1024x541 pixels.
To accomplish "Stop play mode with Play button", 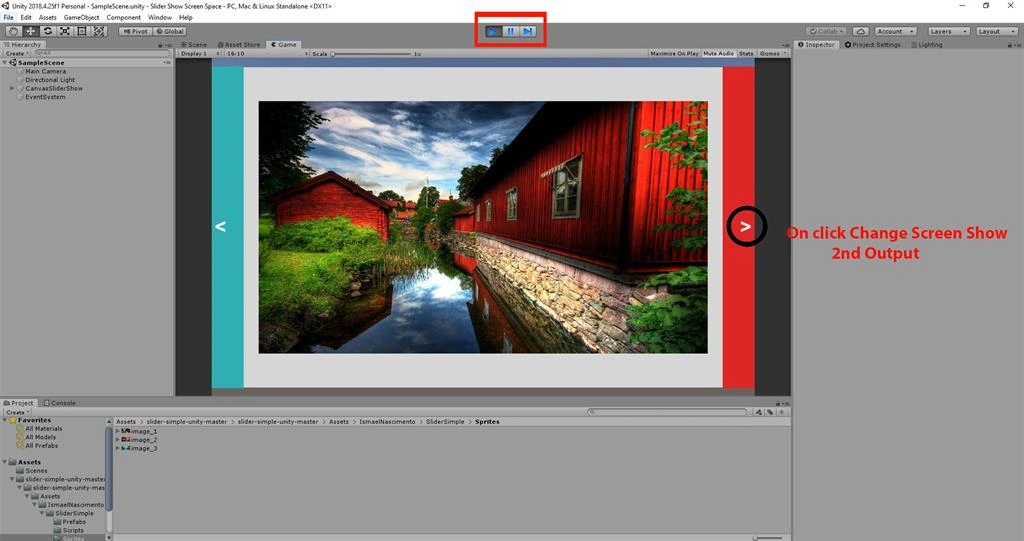I will pyautogui.click(x=494, y=31).
